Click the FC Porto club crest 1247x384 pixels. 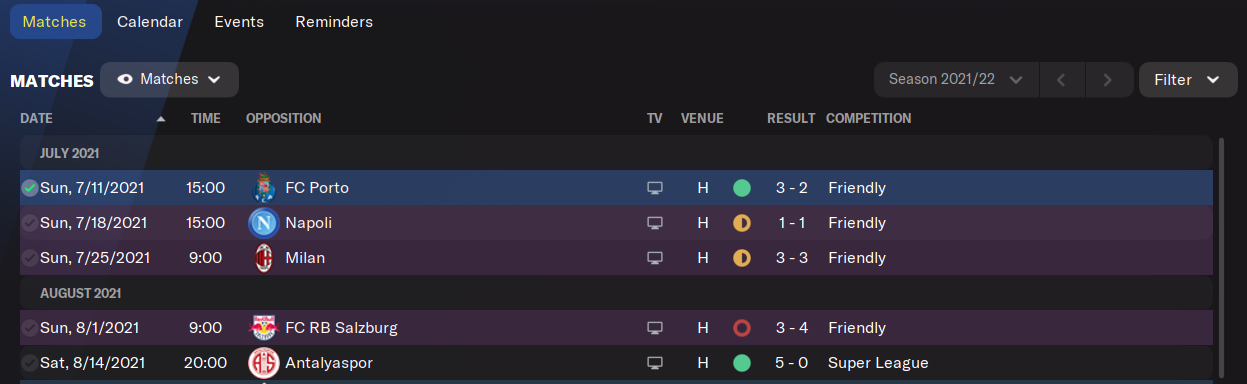[263, 188]
